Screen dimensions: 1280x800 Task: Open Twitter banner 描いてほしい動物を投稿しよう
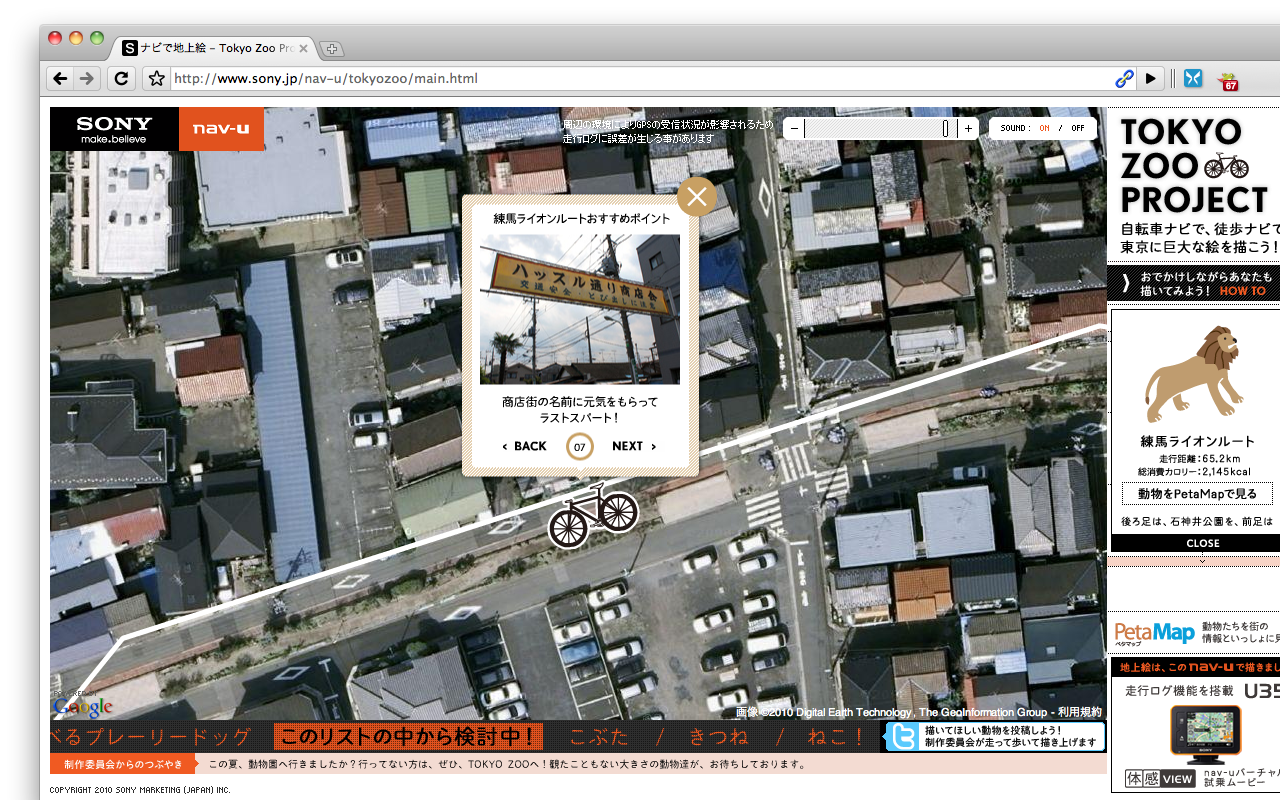point(995,737)
